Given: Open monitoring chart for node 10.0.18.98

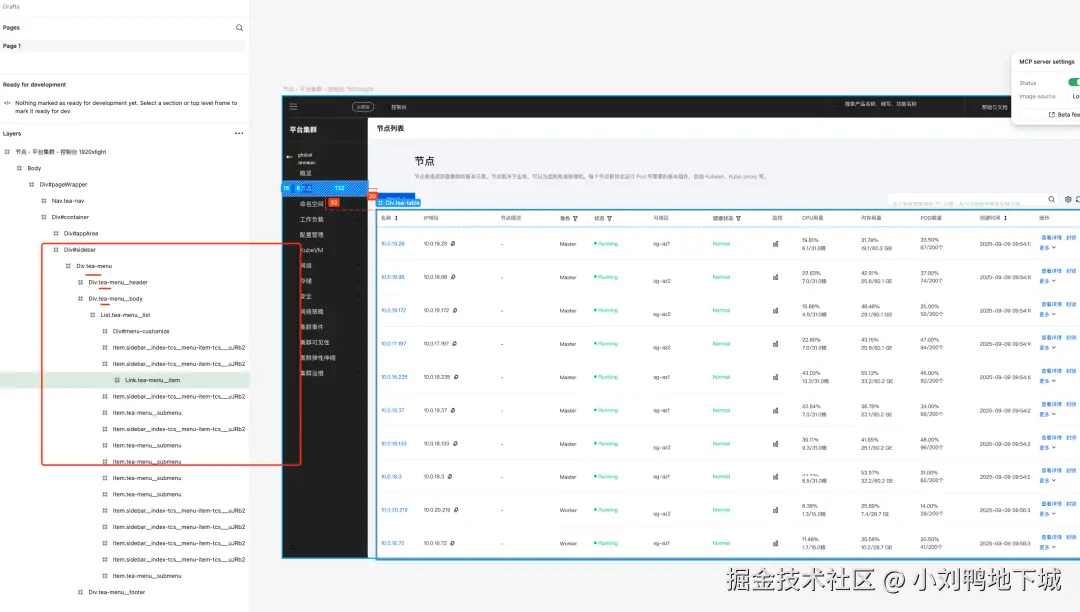Looking at the screenshot, I should [x=776, y=277].
